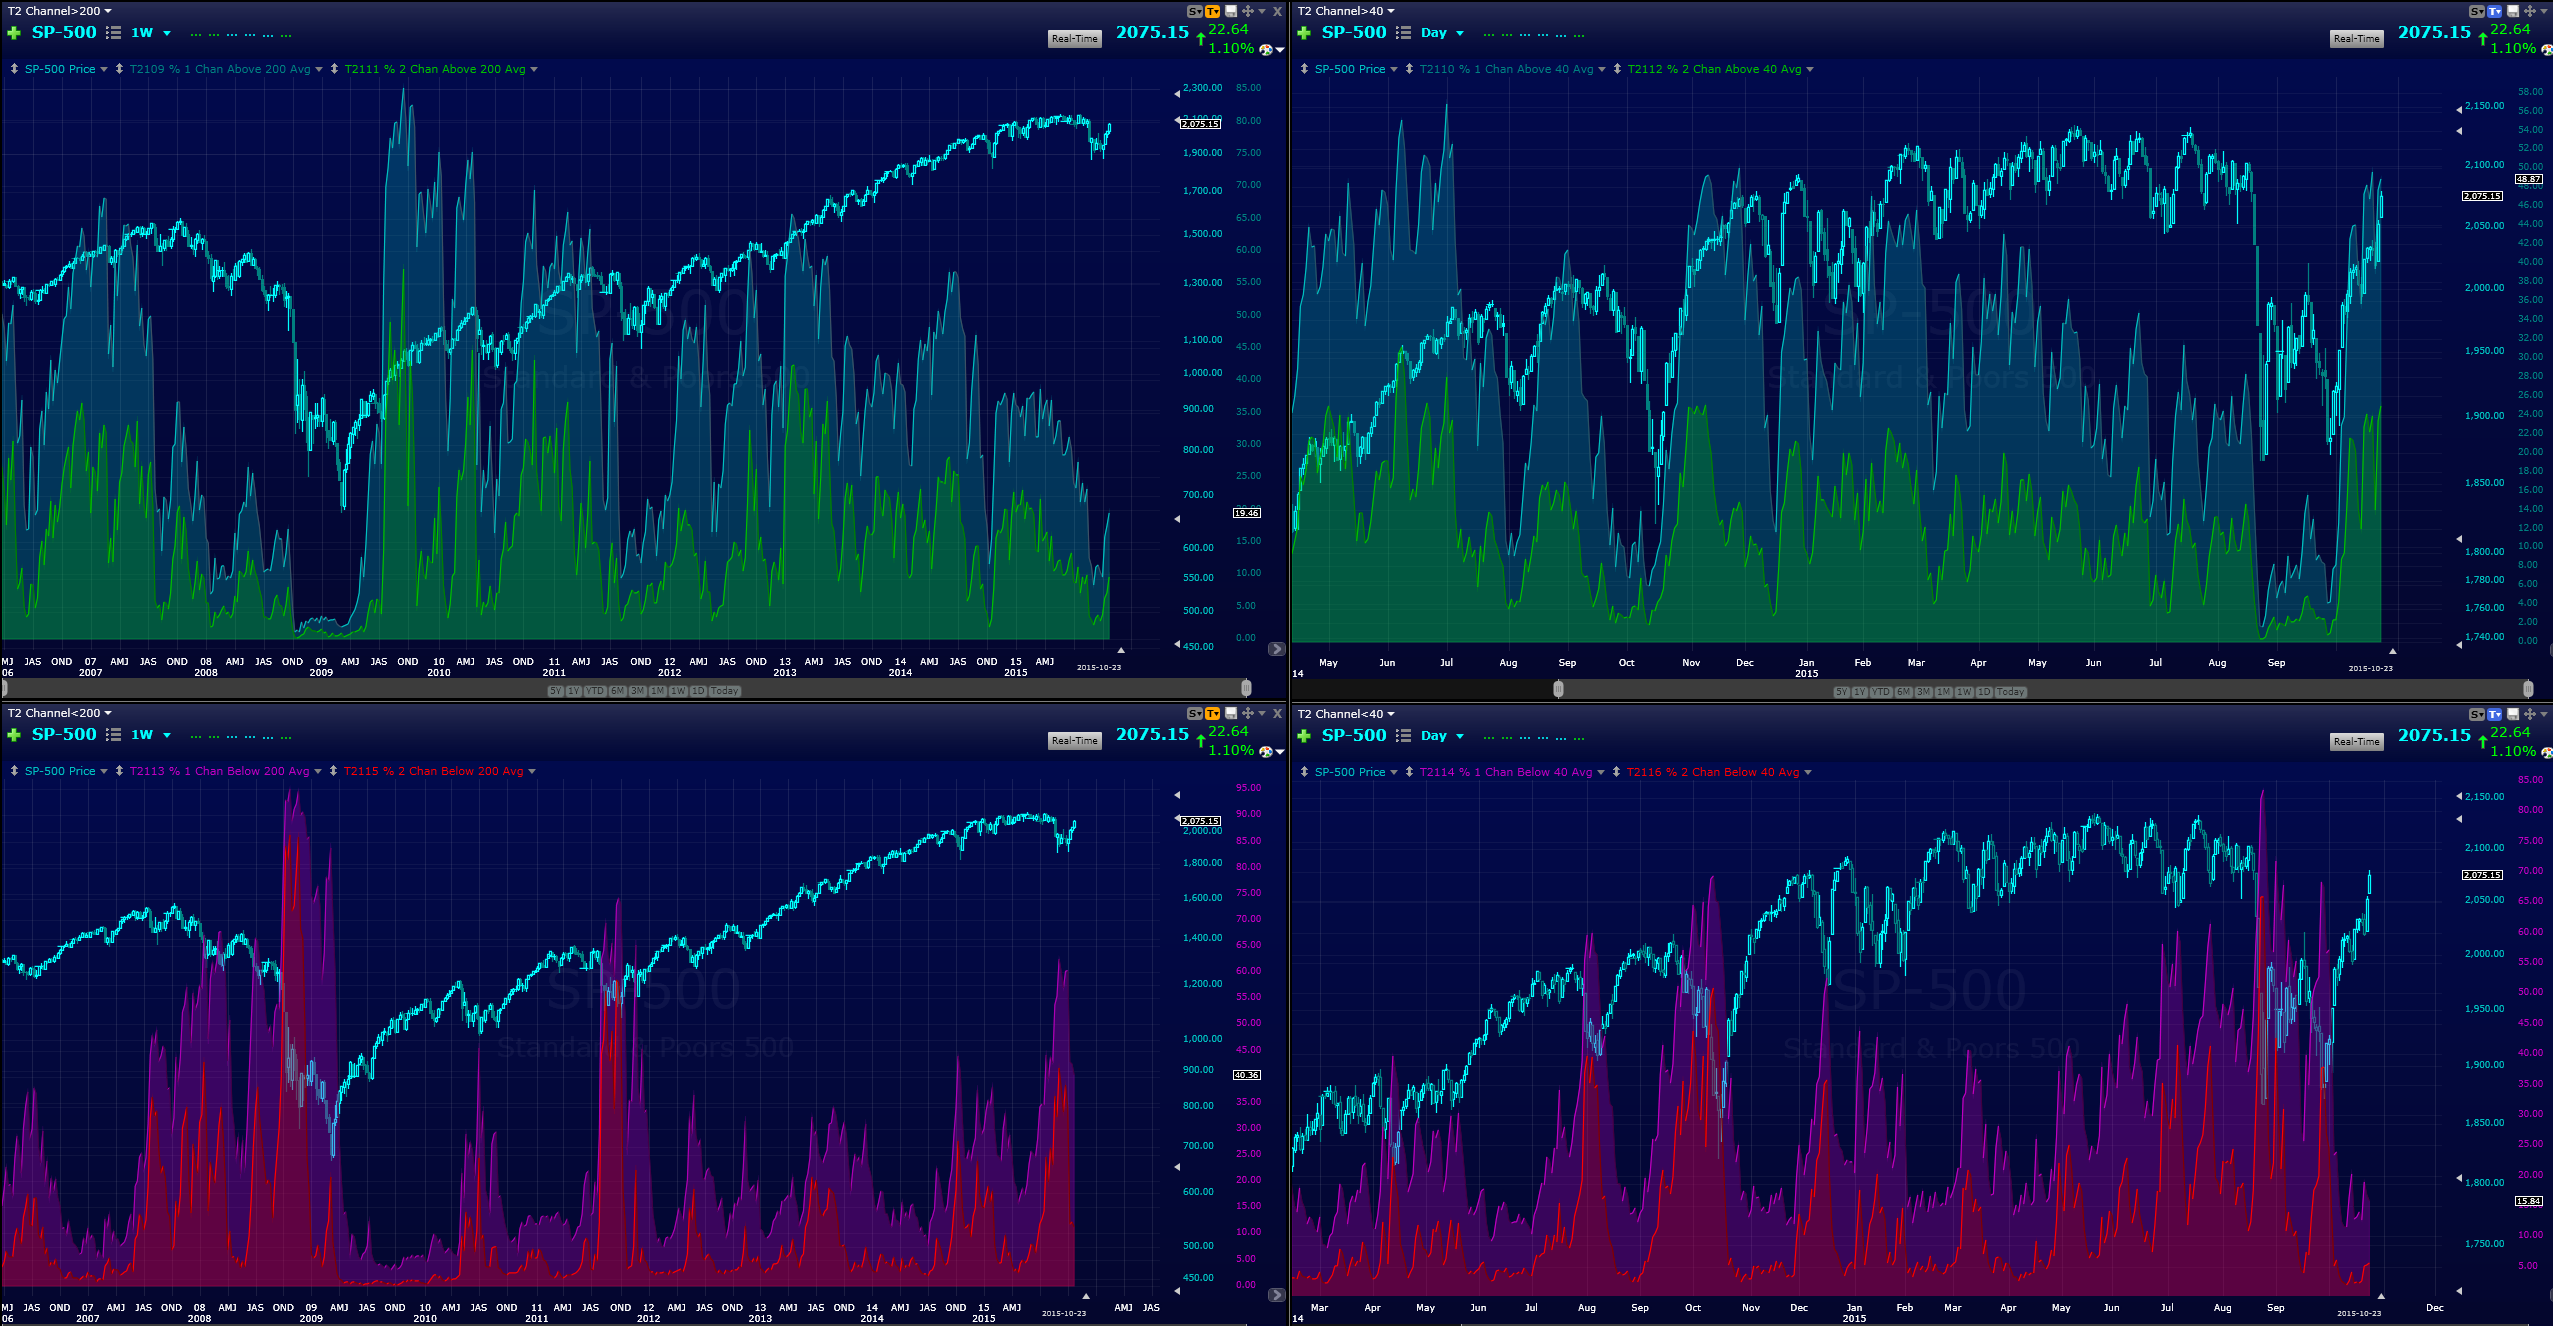Image resolution: width=2553 pixels, height=1326 pixels.
Task: Expand T2116 % 2 Chan Below 40 Avg dropdown
Action: [1808, 773]
